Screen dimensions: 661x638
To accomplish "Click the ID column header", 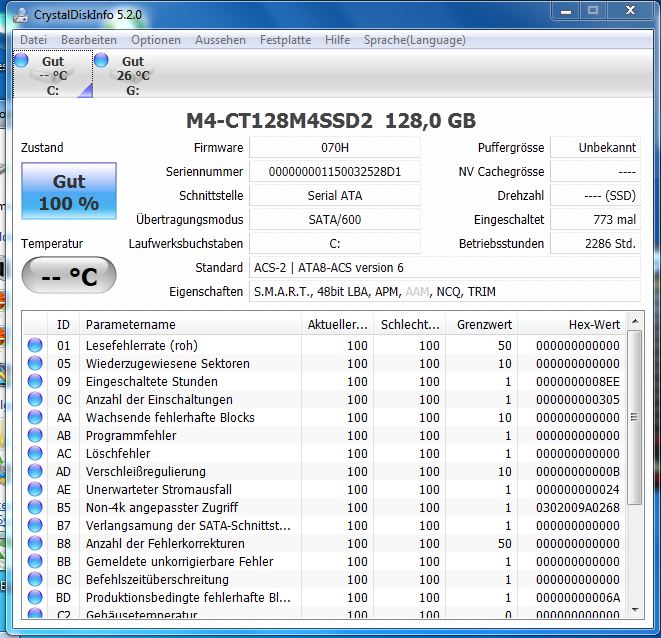I will pos(63,324).
